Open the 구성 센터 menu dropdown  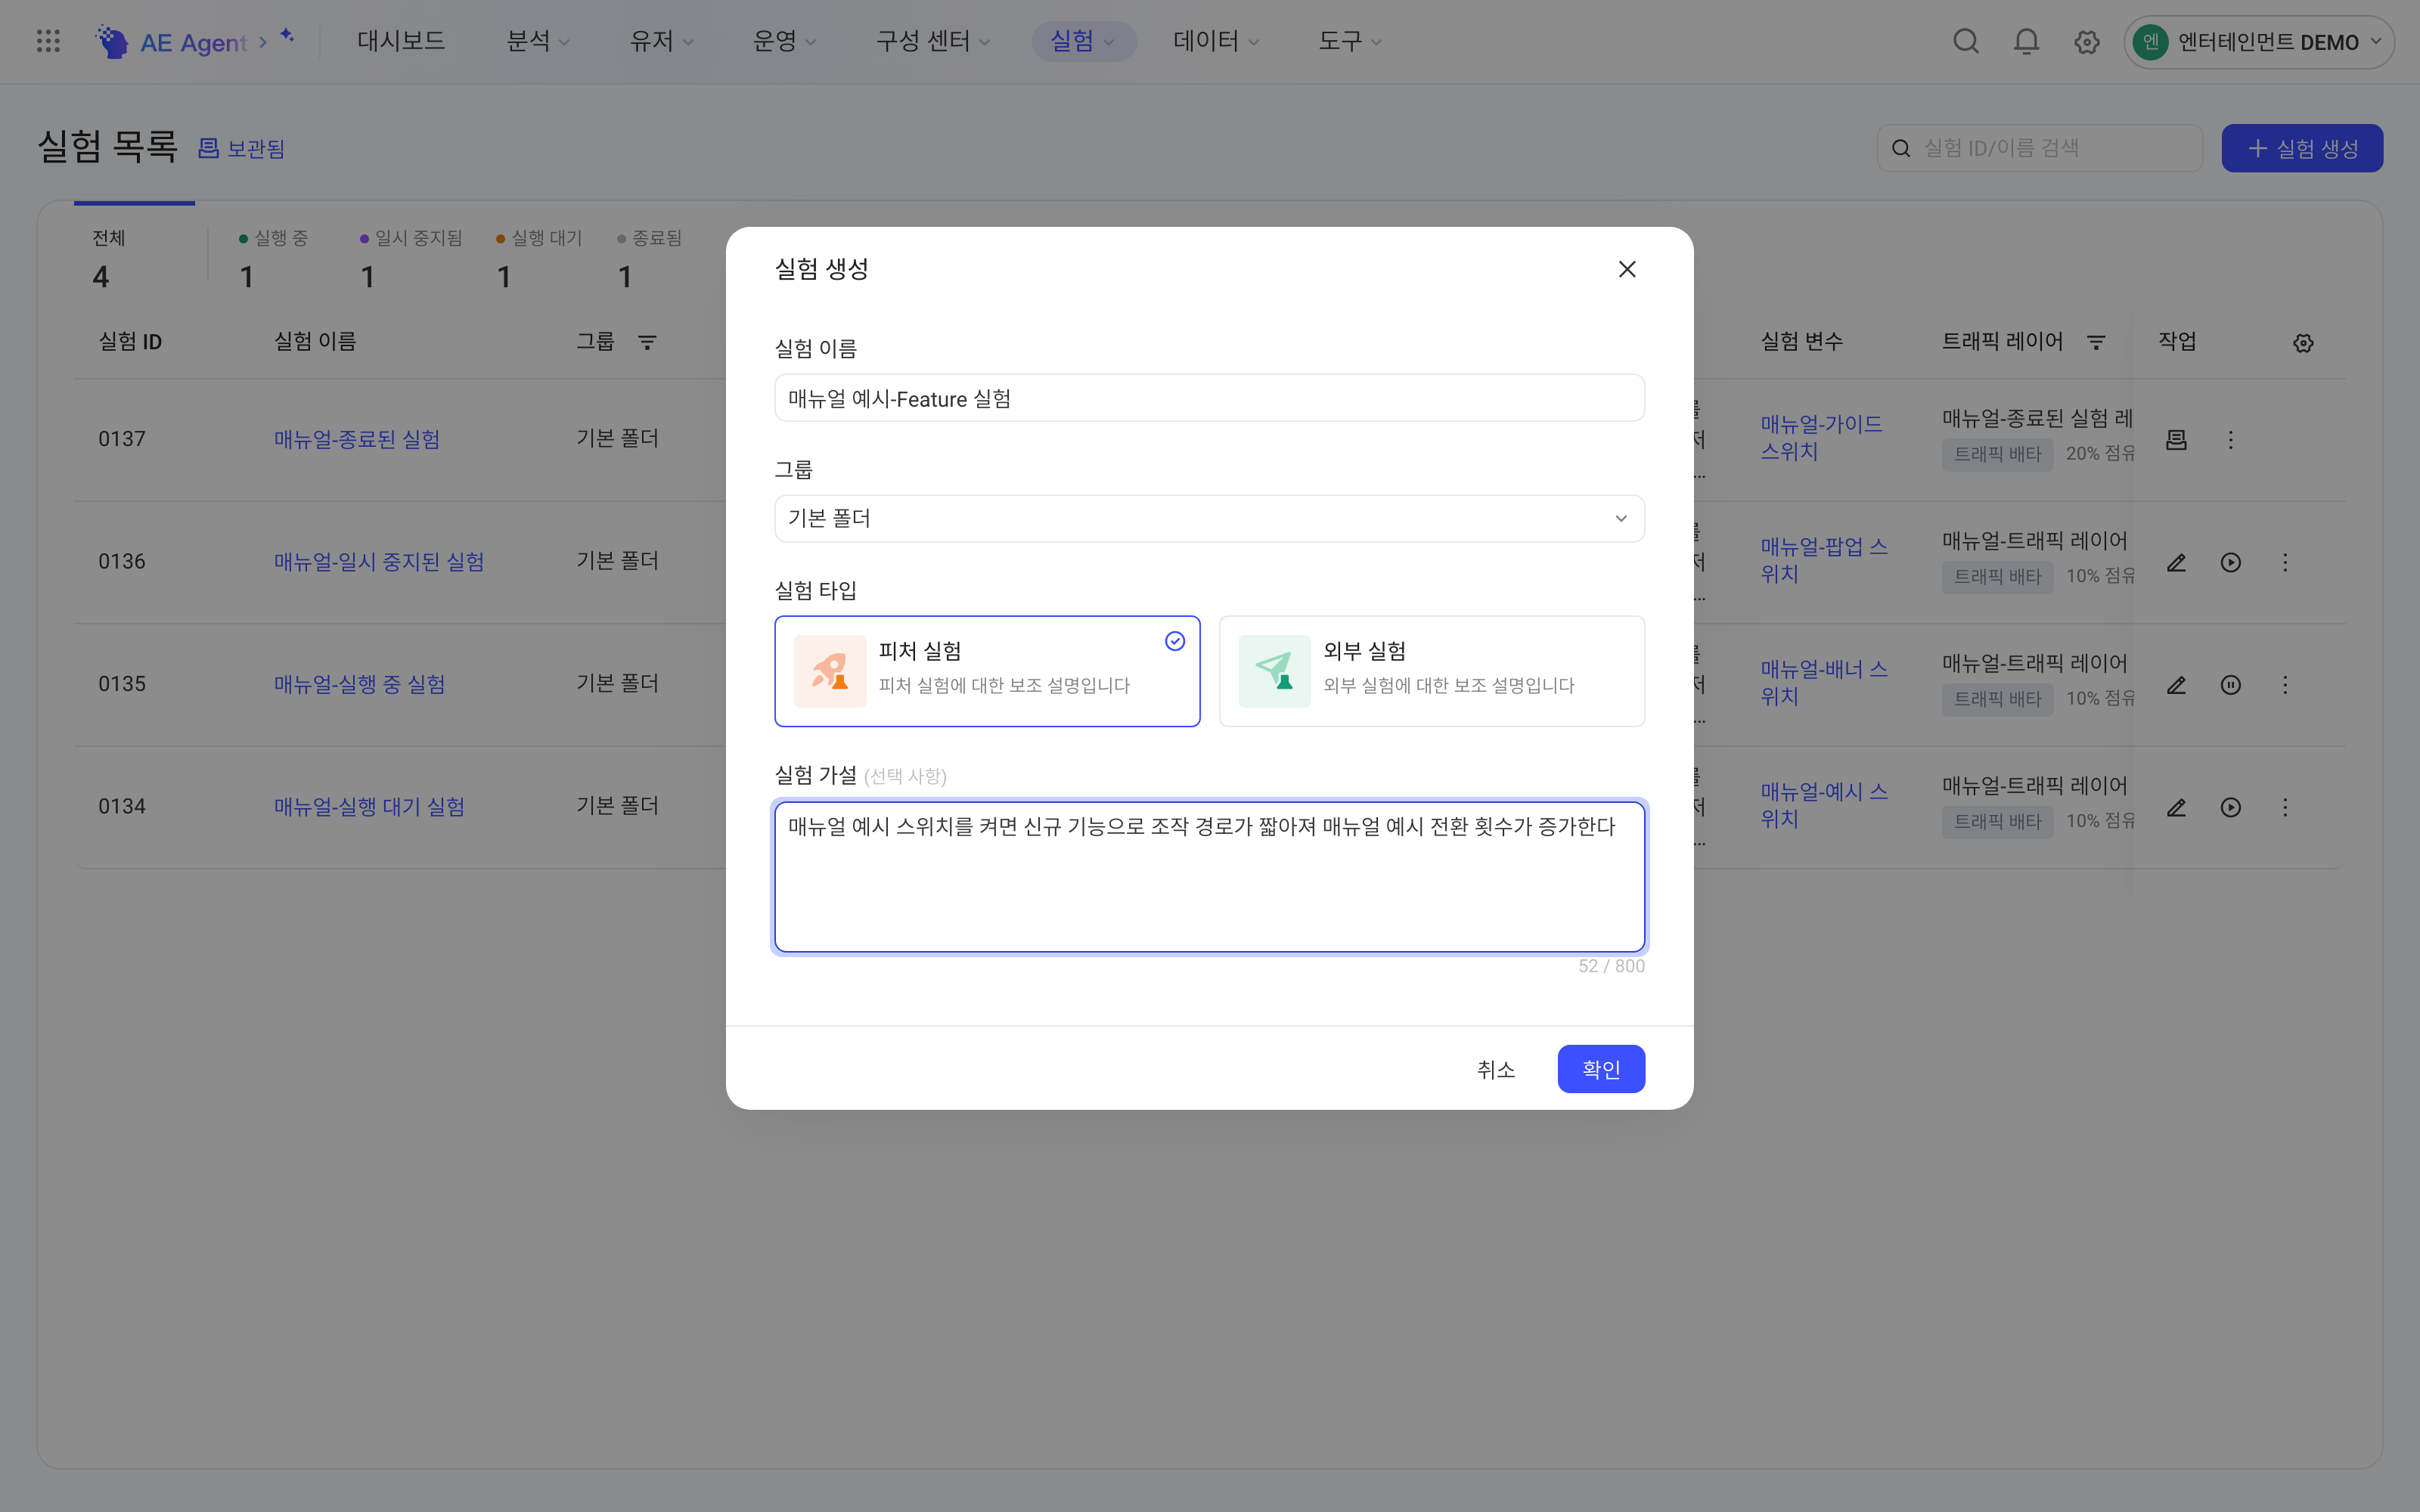tap(933, 41)
